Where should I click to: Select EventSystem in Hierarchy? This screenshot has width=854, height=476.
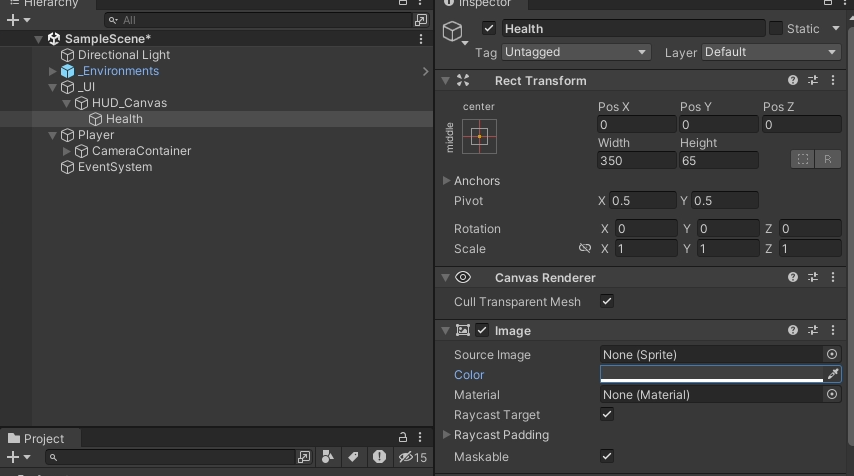pos(115,167)
